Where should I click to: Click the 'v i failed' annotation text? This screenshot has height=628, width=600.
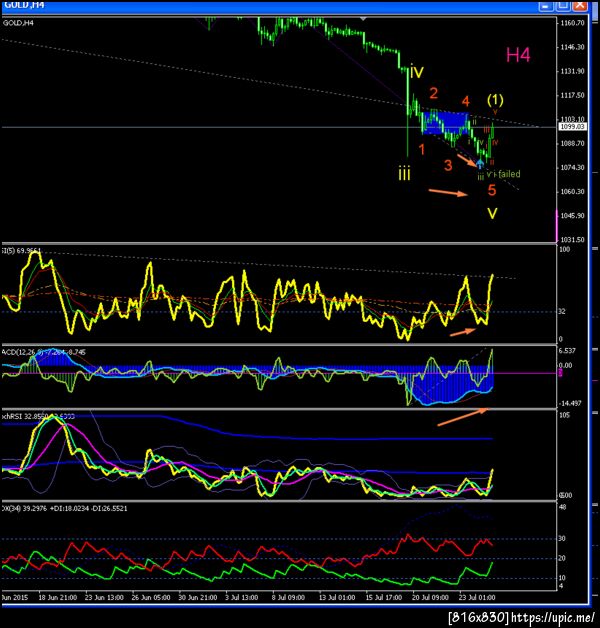pos(503,174)
